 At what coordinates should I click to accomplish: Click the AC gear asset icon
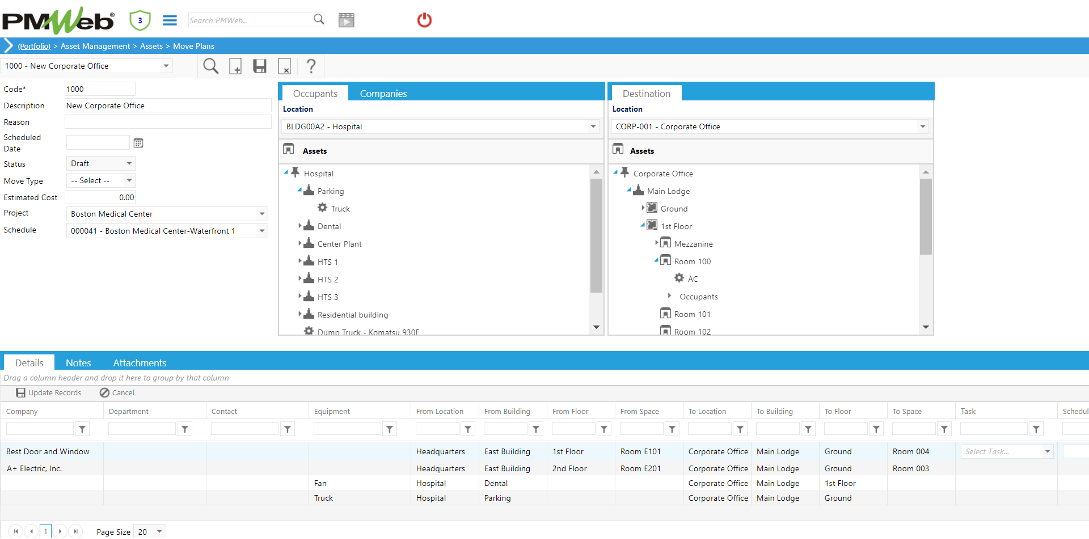pyautogui.click(x=679, y=278)
